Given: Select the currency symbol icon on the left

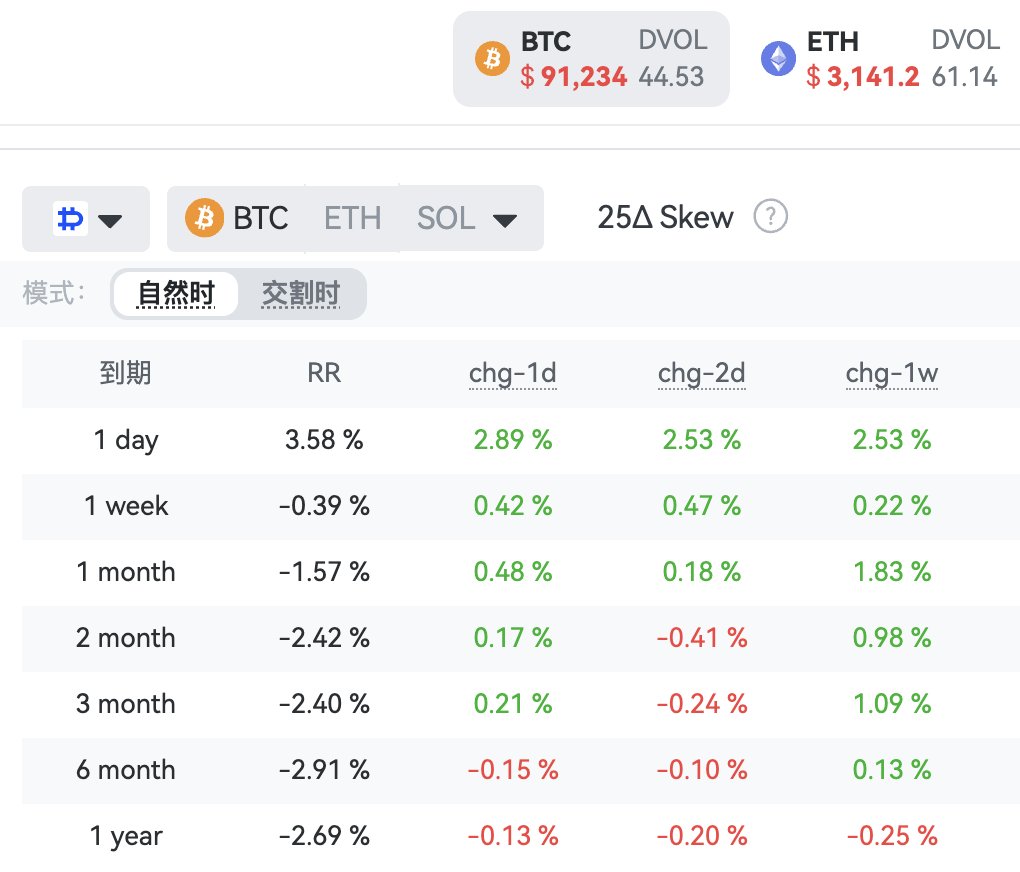Looking at the screenshot, I should click(x=70, y=218).
